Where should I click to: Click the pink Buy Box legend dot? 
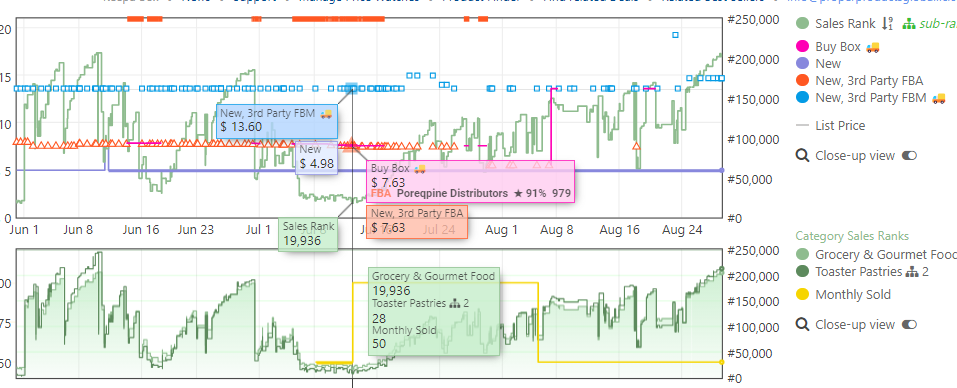pos(803,46)
